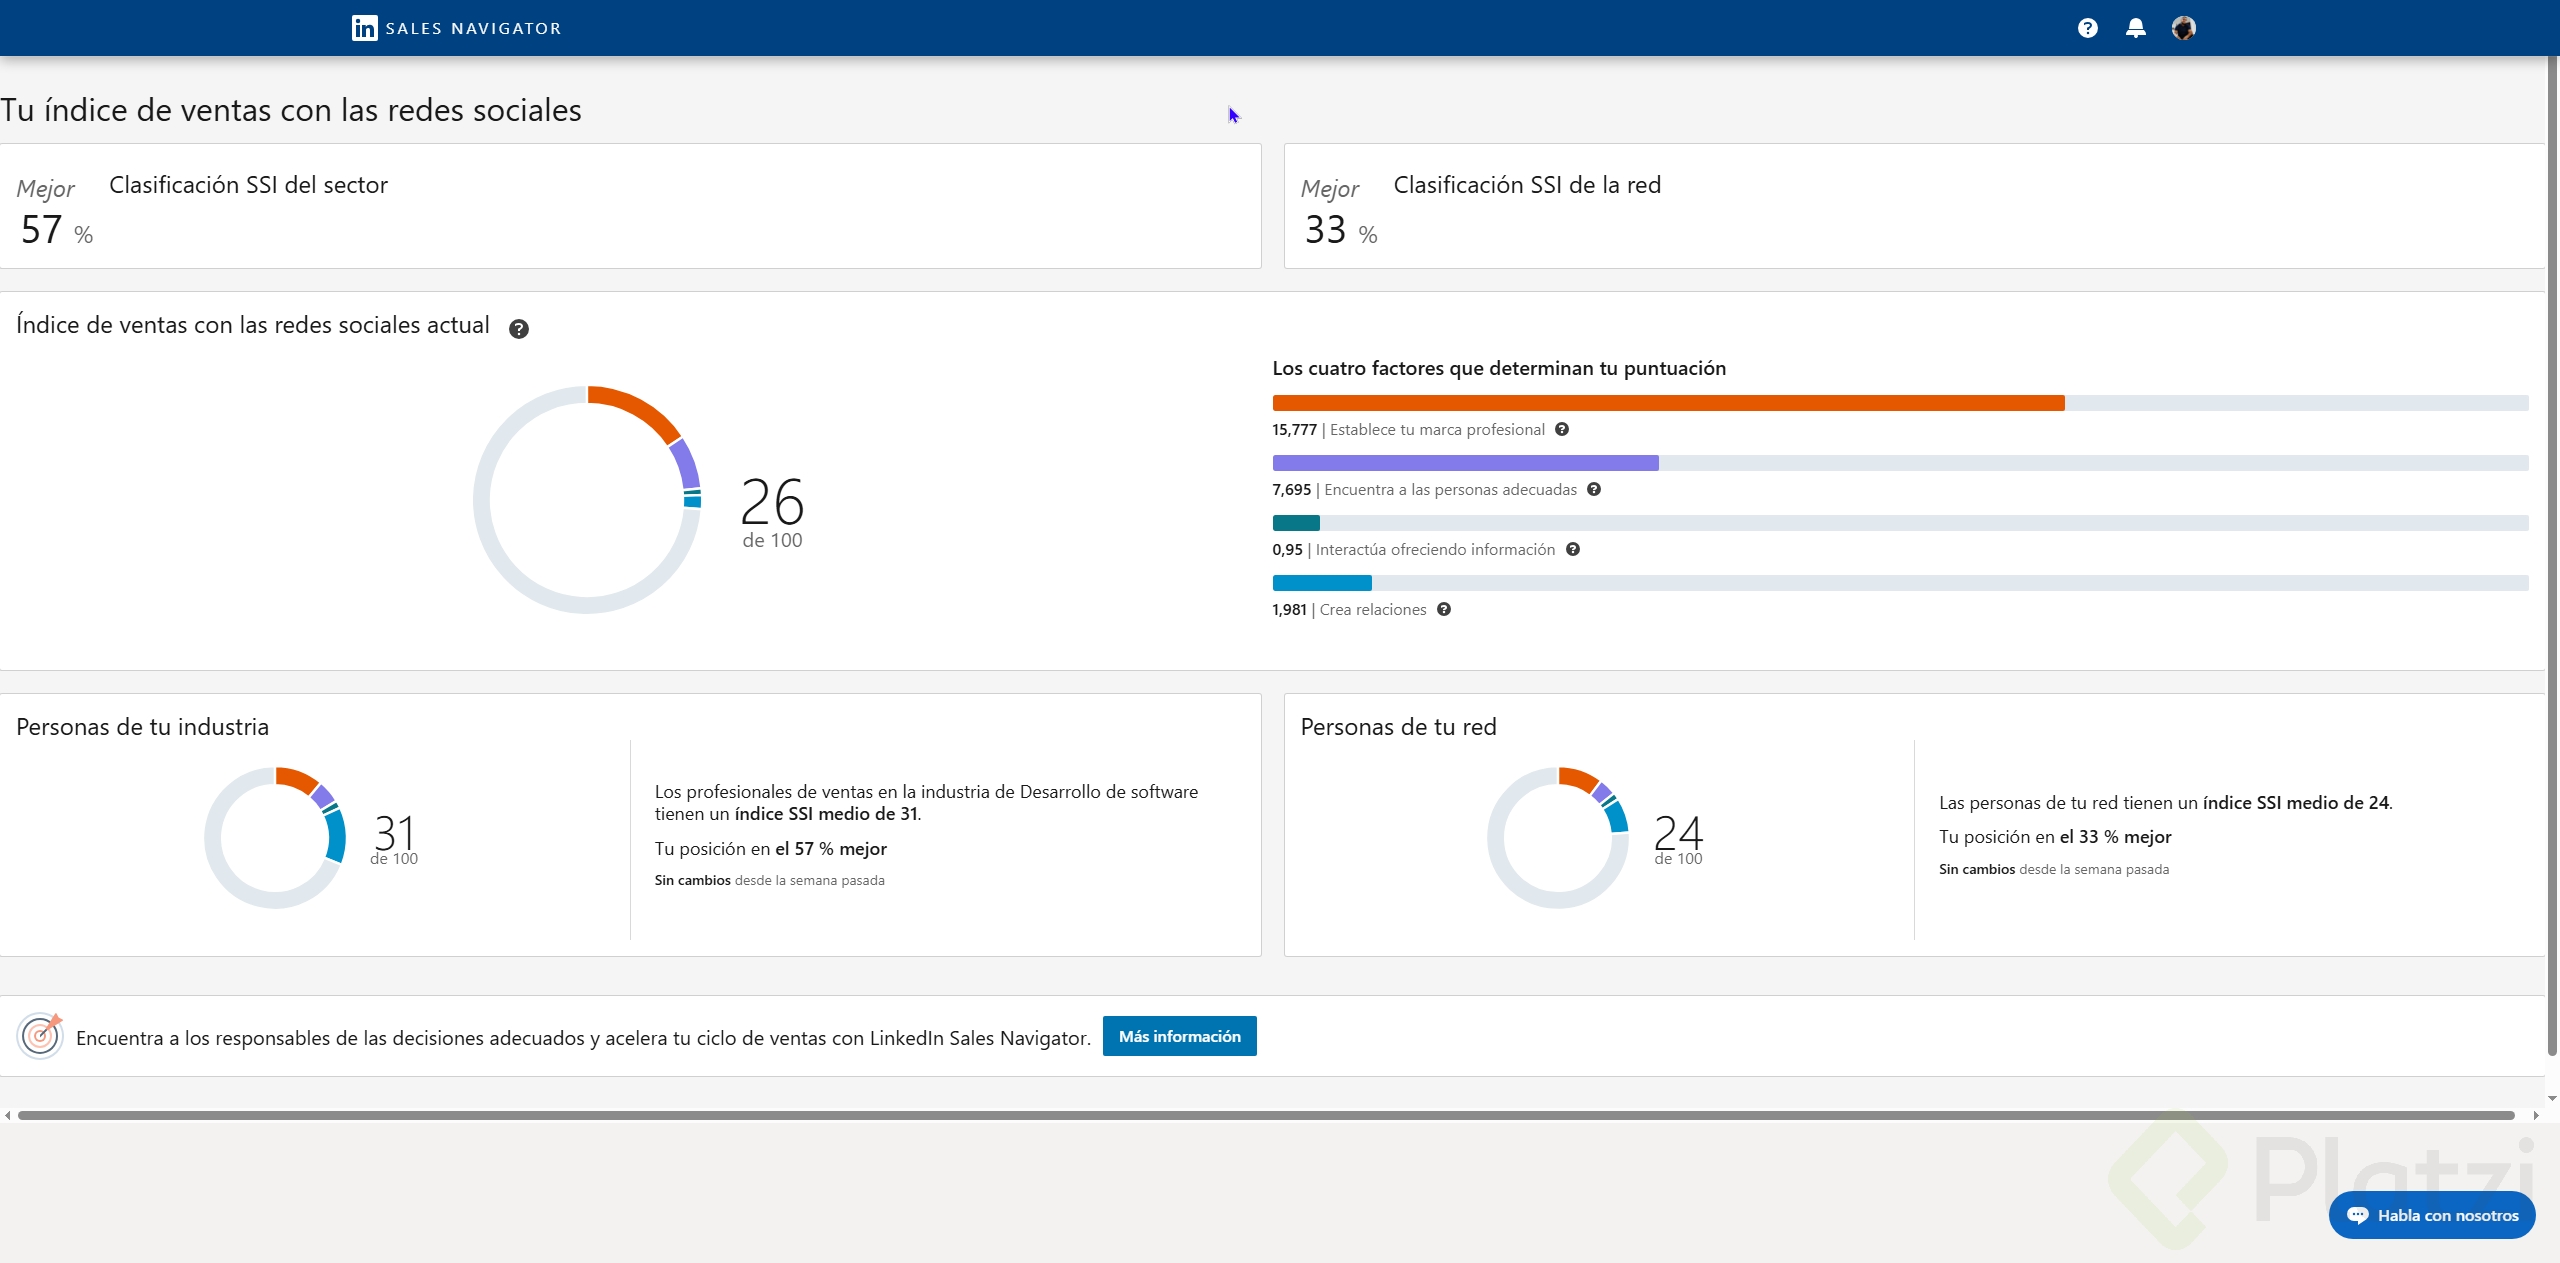Click help icon beside current SSI heading

(518, 329)
